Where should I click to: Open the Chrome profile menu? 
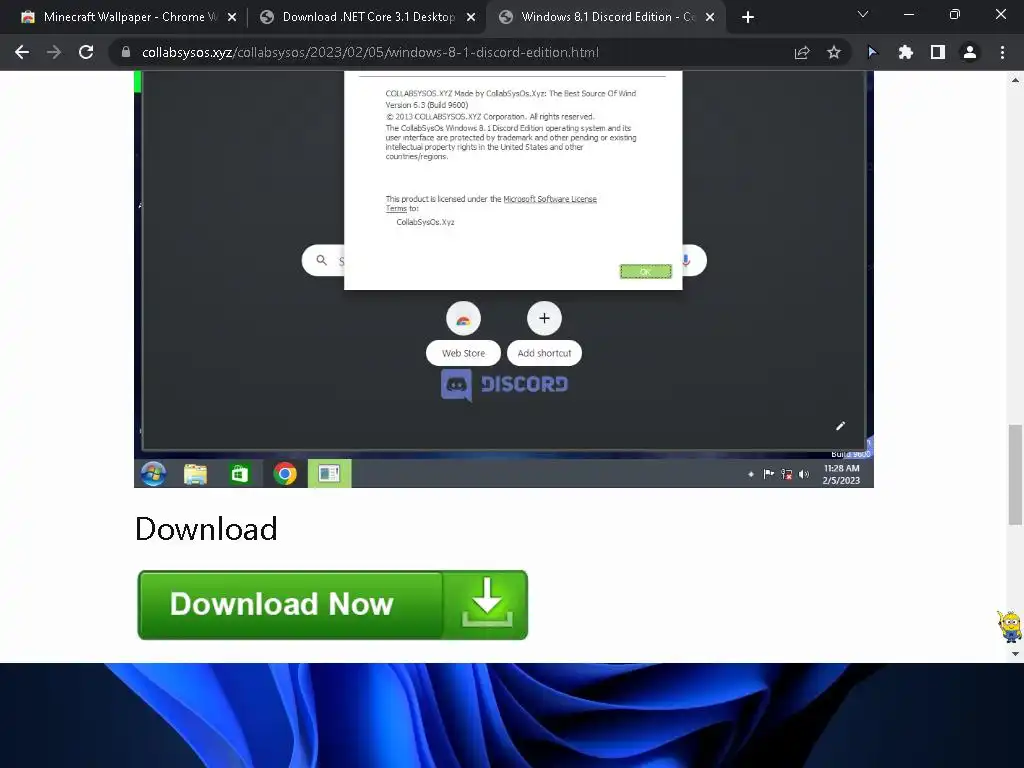[970, 52]
